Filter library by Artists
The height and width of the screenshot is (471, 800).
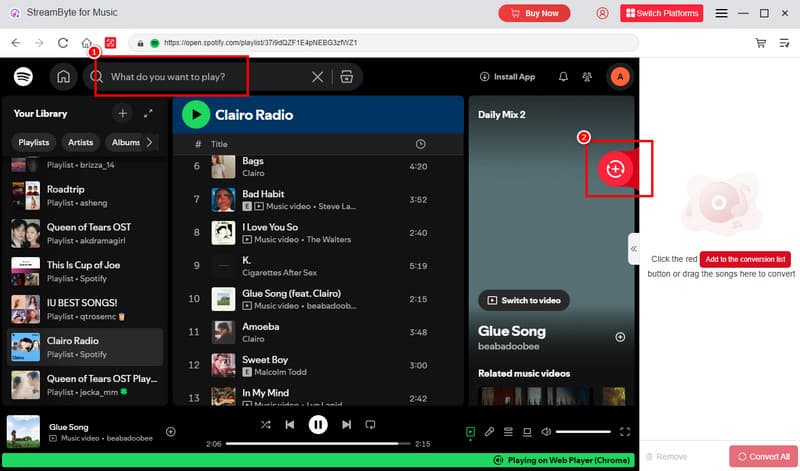click(81, 142)
